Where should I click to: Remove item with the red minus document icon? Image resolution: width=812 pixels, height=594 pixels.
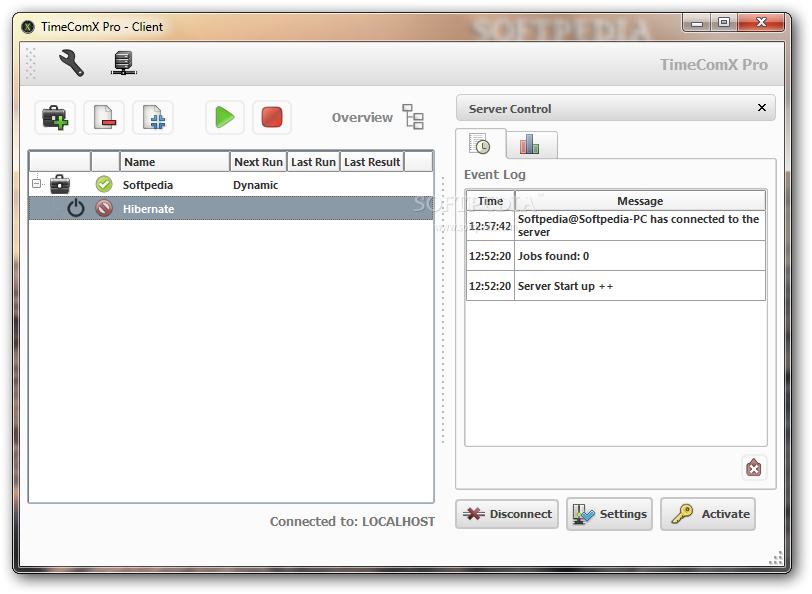click(104, 118)
